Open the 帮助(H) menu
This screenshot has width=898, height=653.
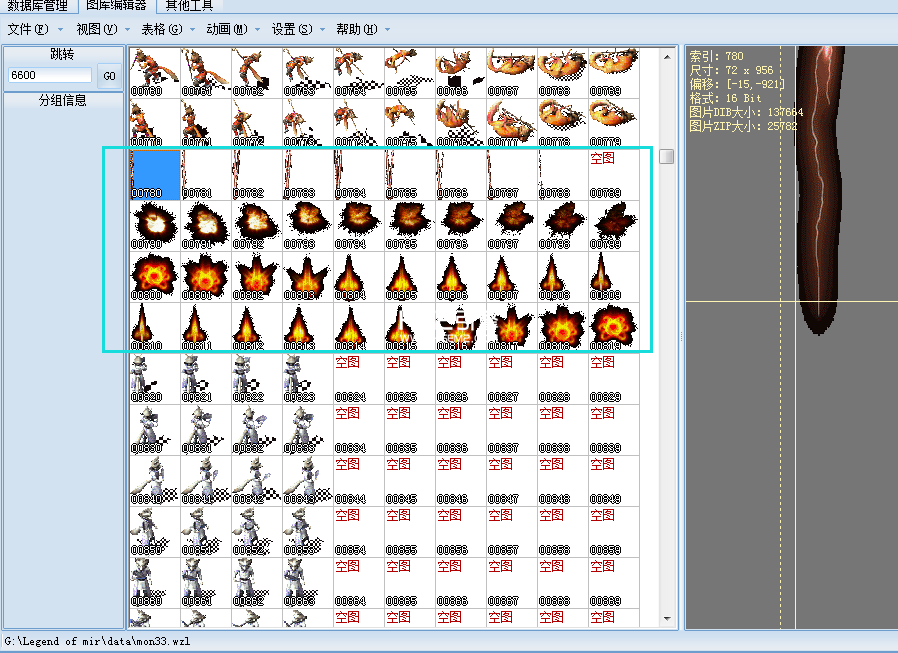point(357,30)
